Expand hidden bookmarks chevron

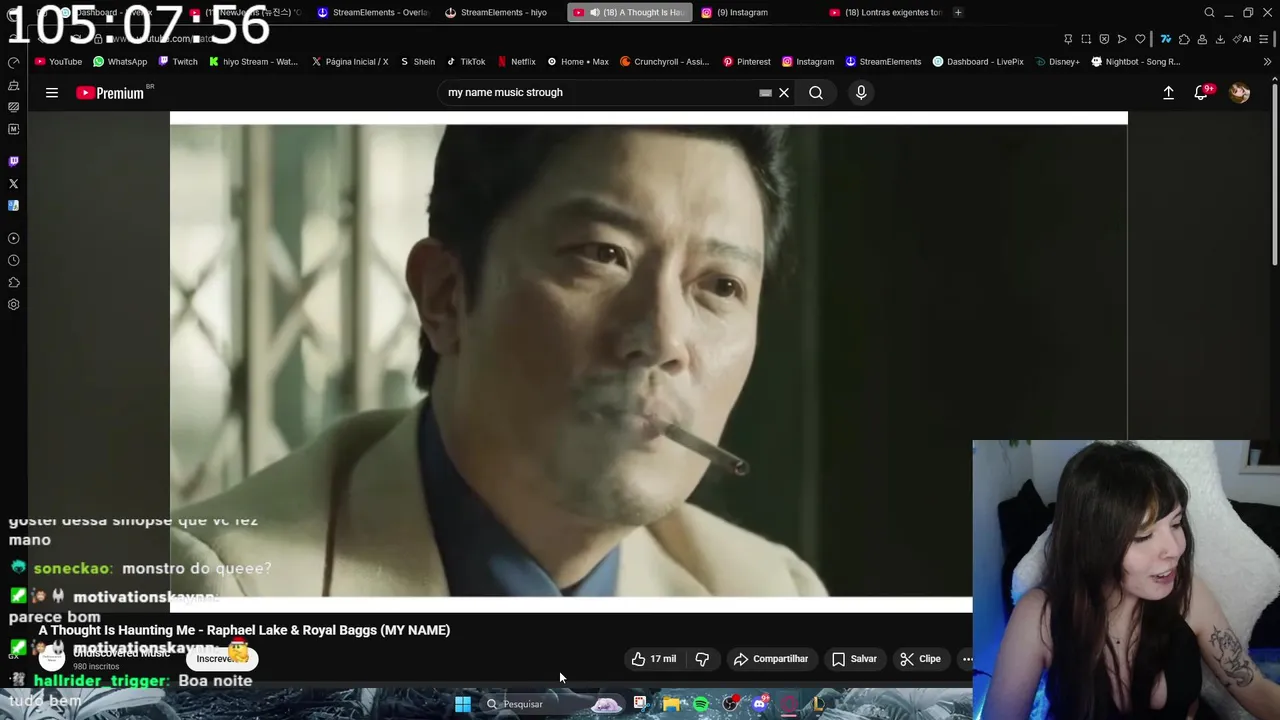pos(1266,62)
